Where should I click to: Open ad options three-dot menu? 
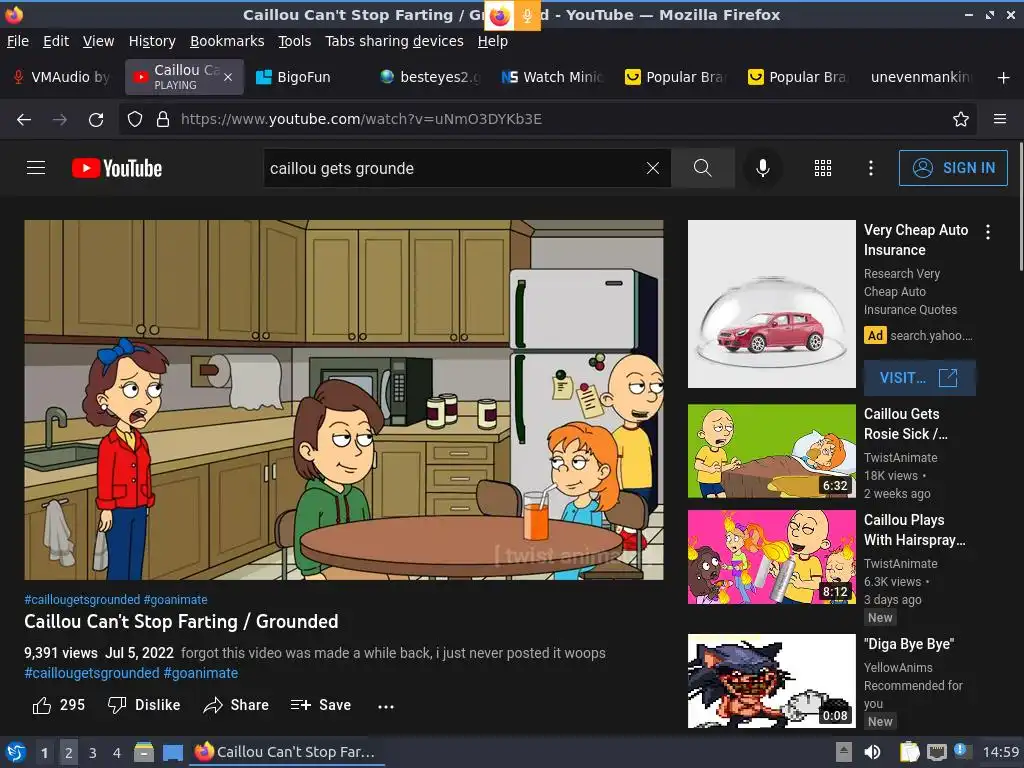[x=988, y=232]
